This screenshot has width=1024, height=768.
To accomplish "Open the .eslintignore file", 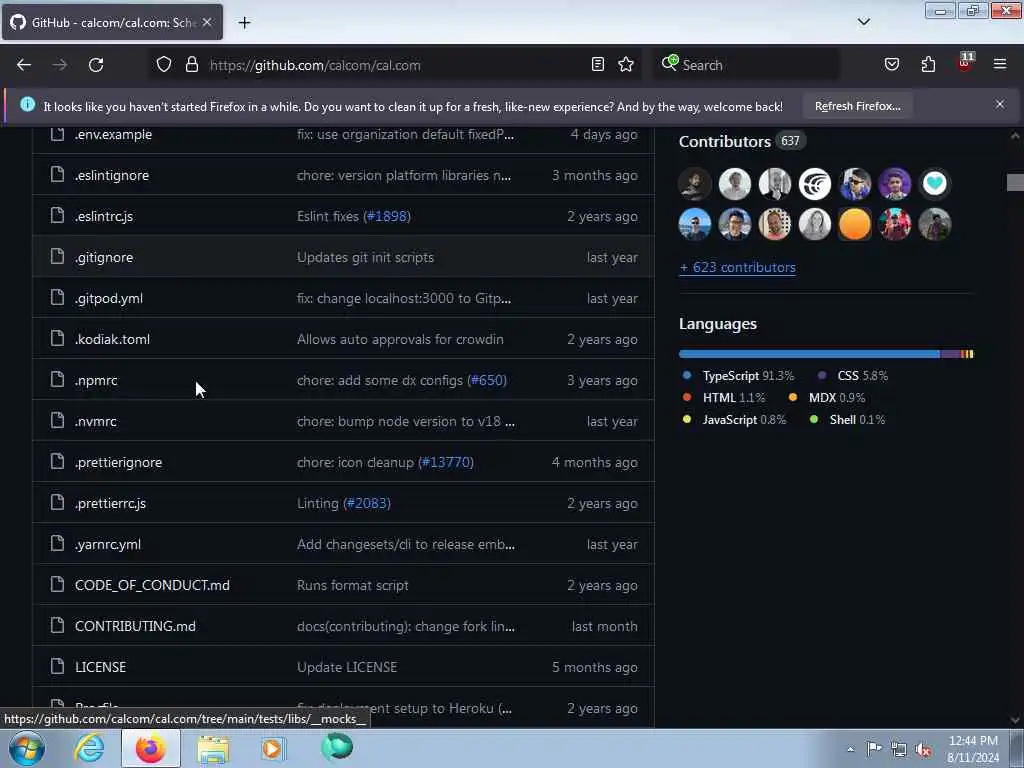I will [112, 175].
